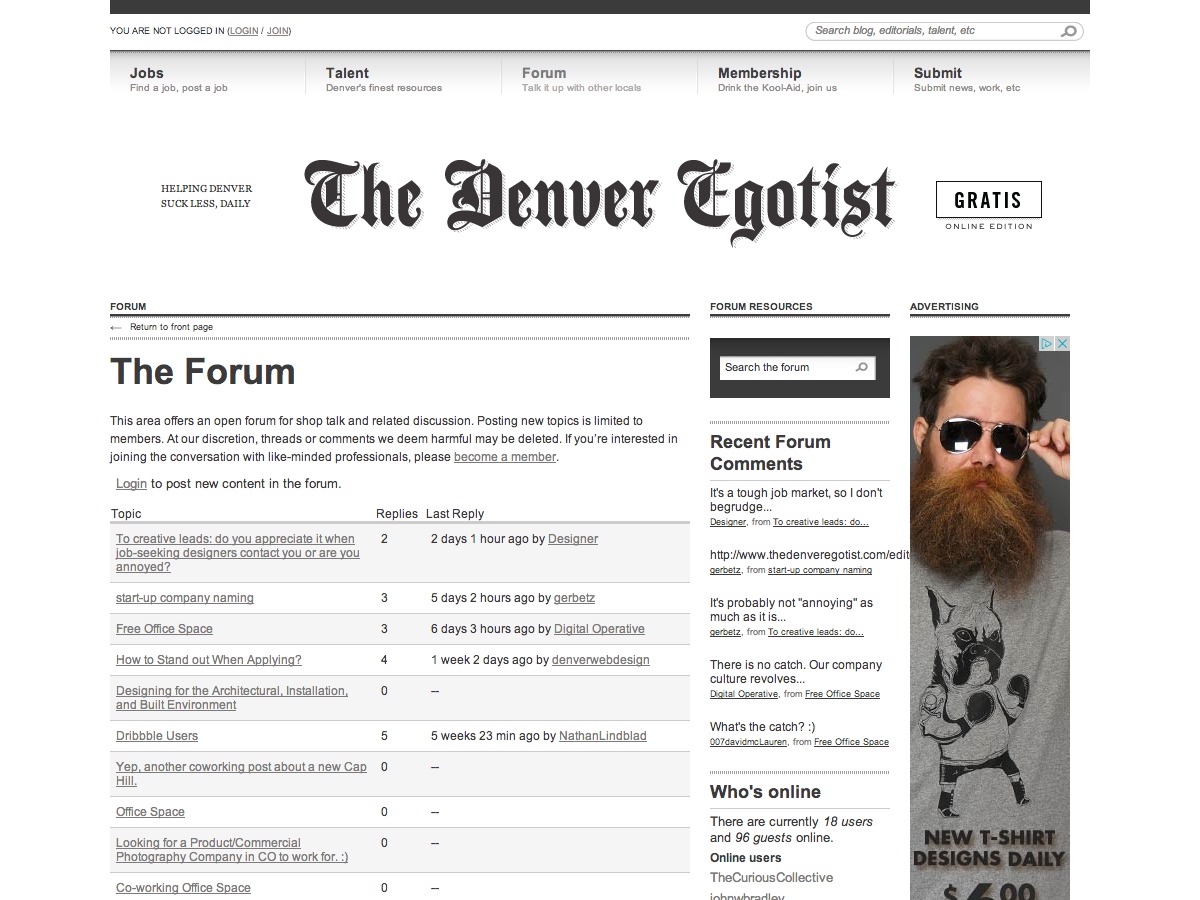Visit gerbetz's profile from the Last Reply column
This screenshot has width=1200, height=900.
click(x=574, y=598)
